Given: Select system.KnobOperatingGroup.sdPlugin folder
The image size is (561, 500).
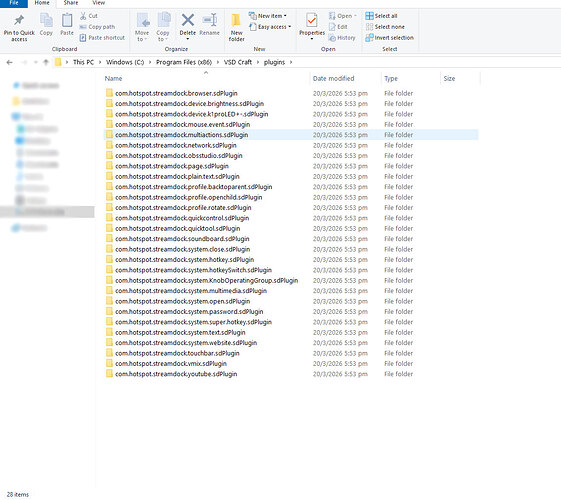Looking at the screenshot, I should pyautogui.click(x=206, y=280).
